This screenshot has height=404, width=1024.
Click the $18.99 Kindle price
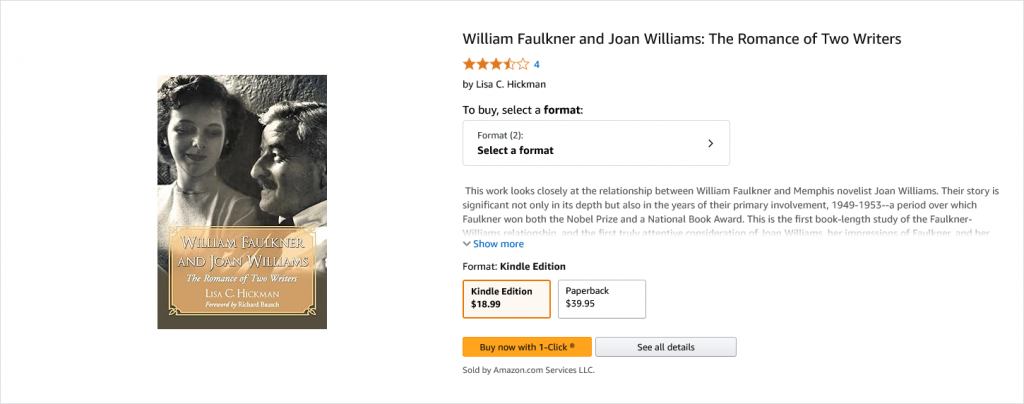click(x=488, y=303)
